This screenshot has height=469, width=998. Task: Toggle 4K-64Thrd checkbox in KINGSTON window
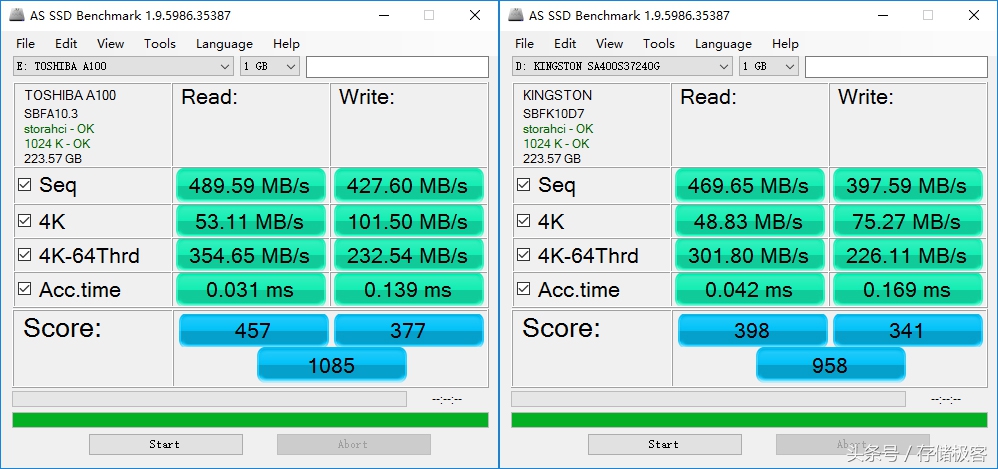524,255
